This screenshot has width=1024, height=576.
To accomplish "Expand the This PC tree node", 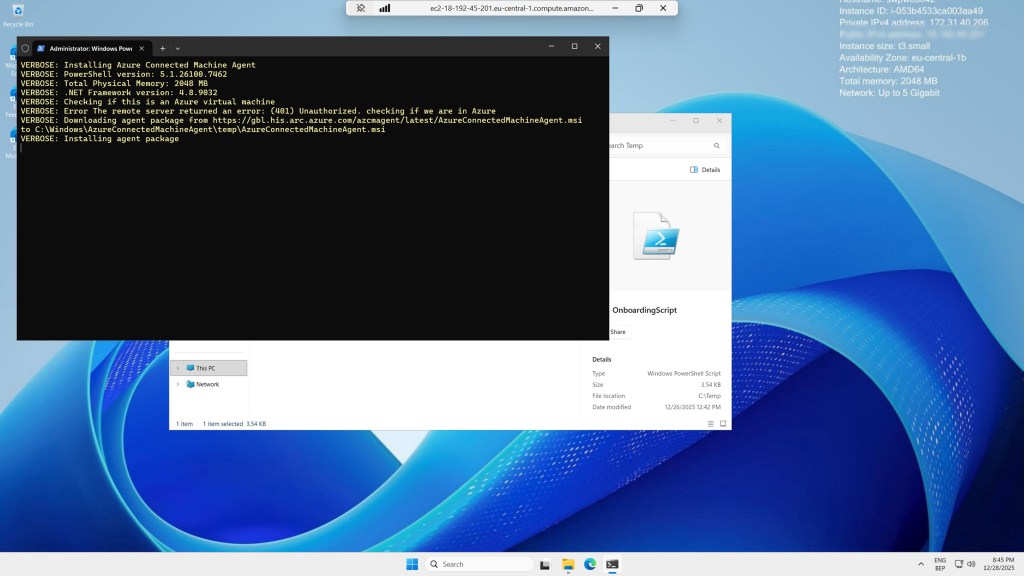I will 178,368.
